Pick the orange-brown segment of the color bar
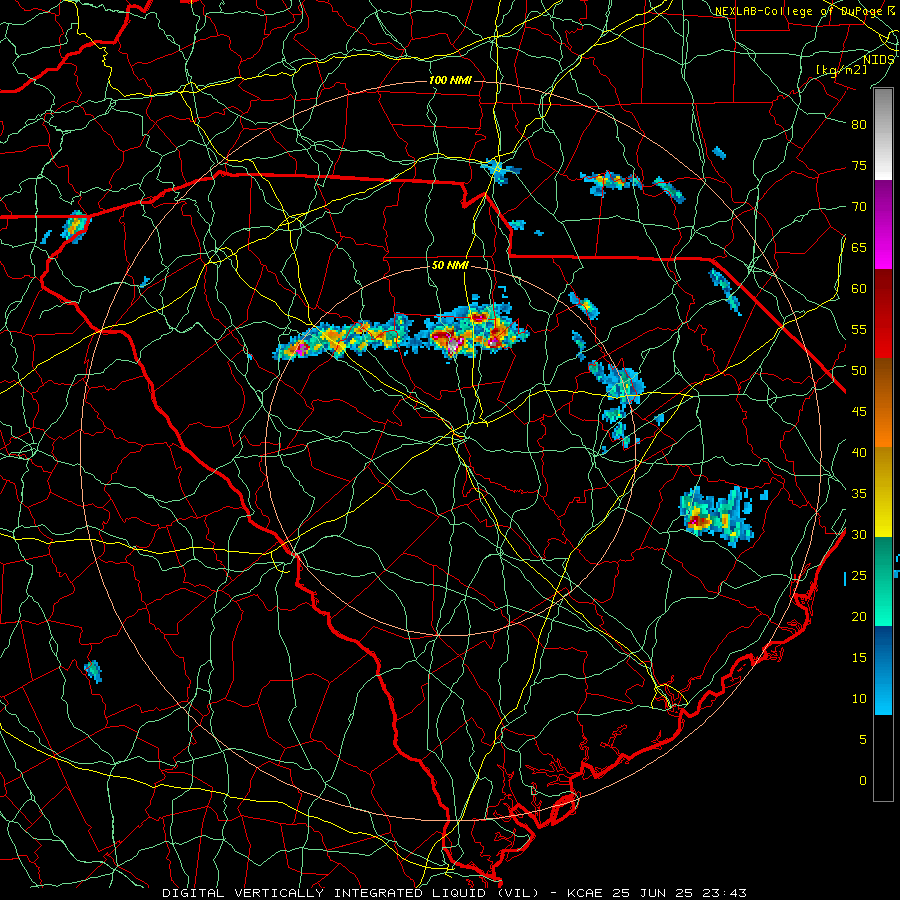900x900 pixels. click(883, 403)
